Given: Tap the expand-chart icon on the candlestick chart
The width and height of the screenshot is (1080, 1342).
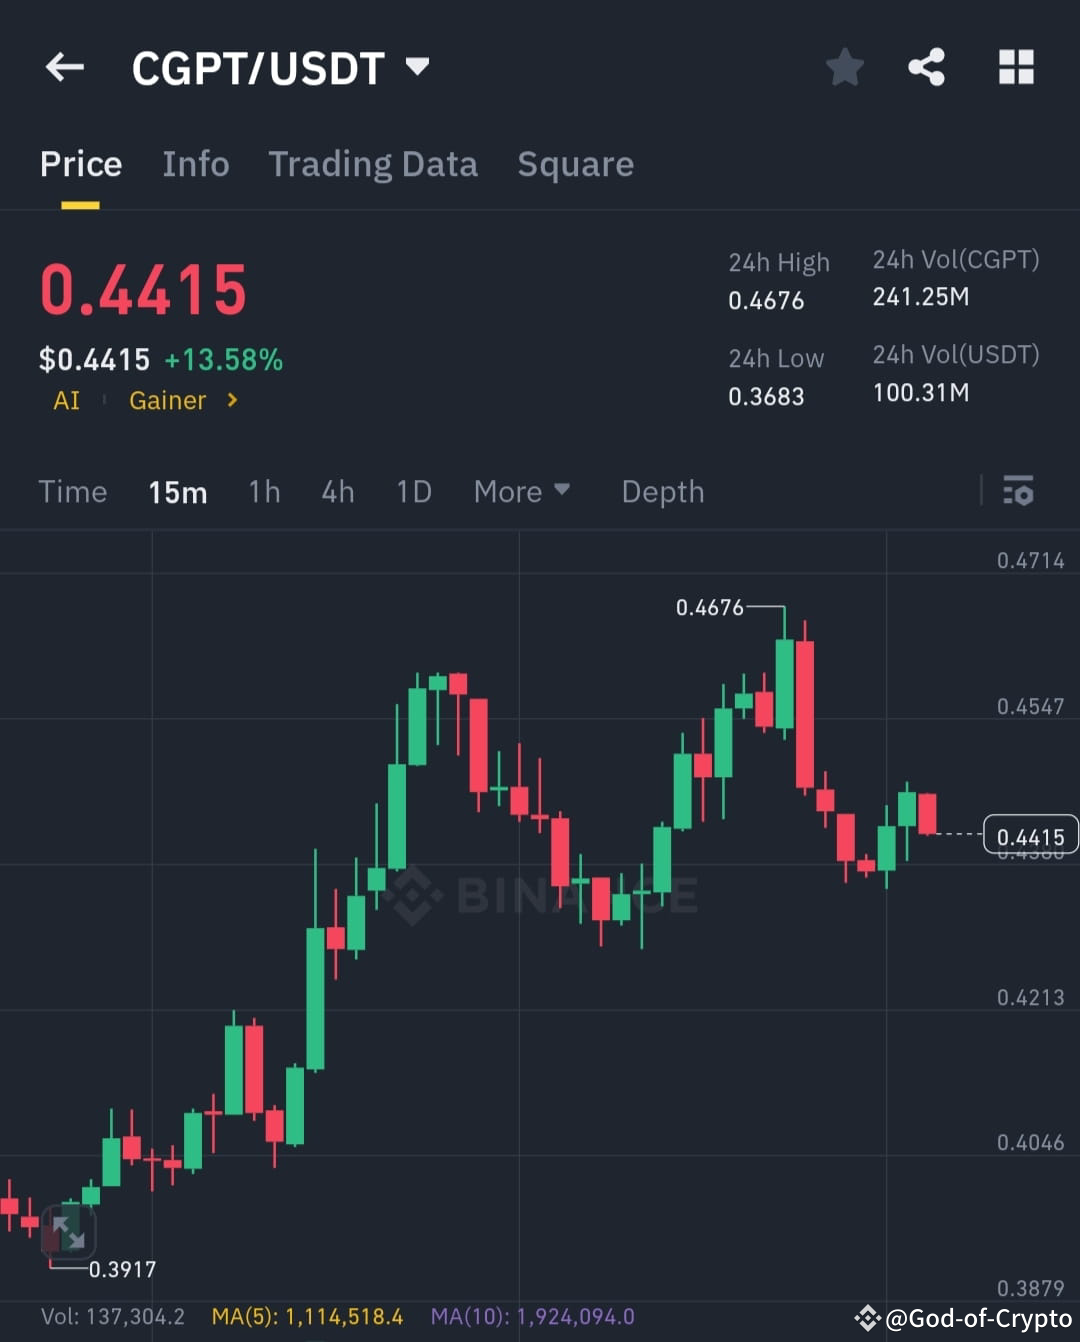Looking at the screenshot, I should click(68, 1232).
